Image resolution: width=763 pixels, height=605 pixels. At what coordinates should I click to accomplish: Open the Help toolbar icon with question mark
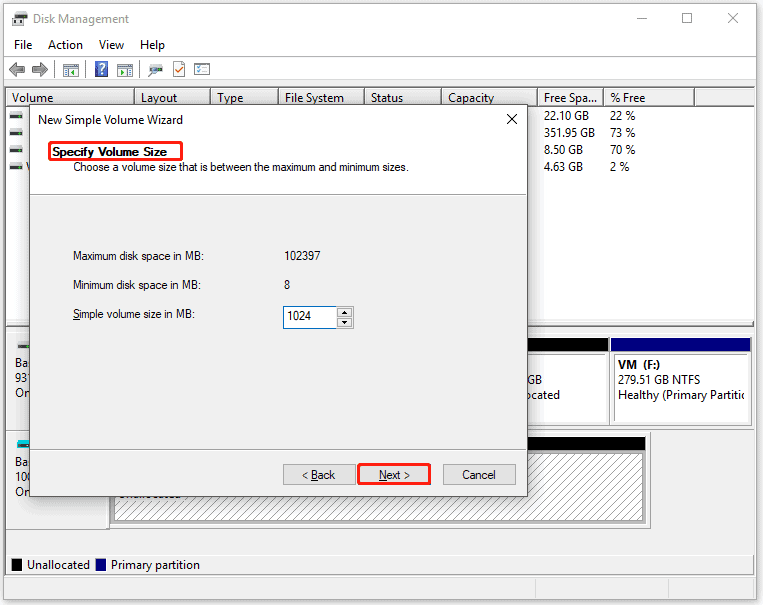pos(101,69)
